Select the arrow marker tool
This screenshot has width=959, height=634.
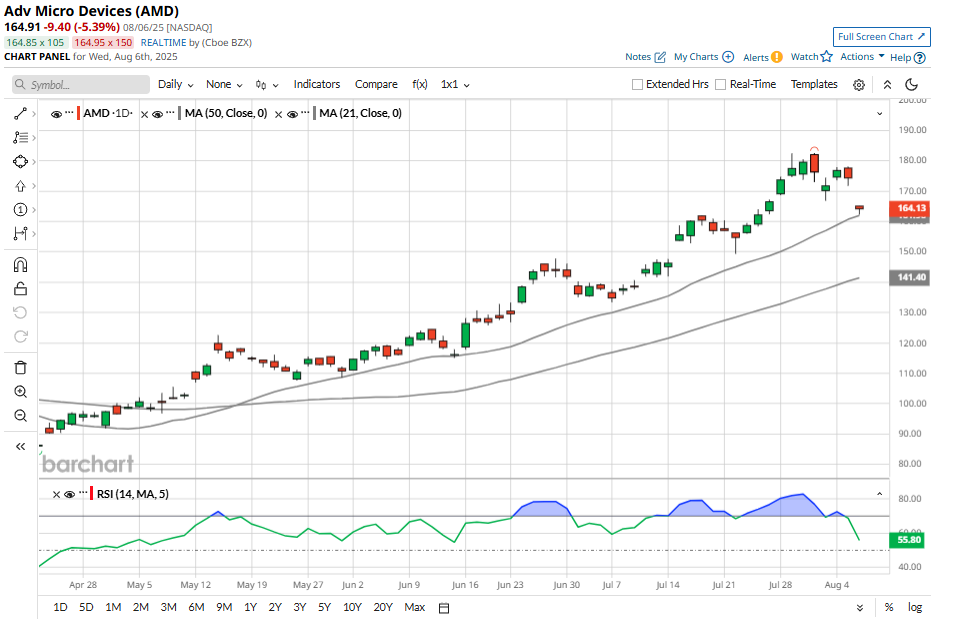point(20,186)
